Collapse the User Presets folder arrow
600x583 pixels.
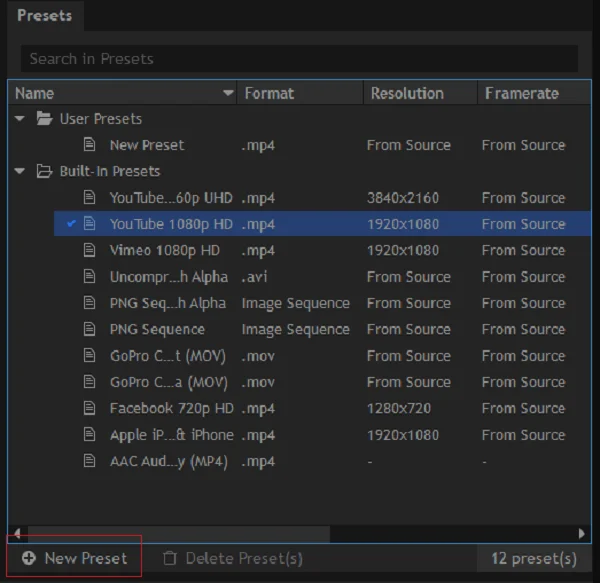coord(20,119)
